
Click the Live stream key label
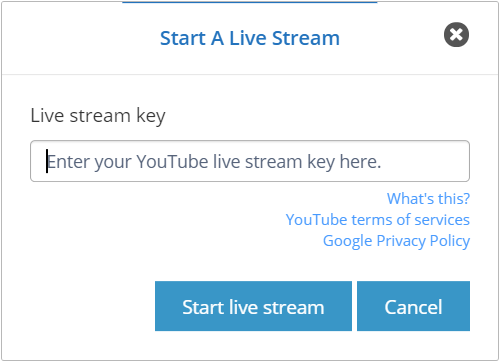(x=98, y=116)
